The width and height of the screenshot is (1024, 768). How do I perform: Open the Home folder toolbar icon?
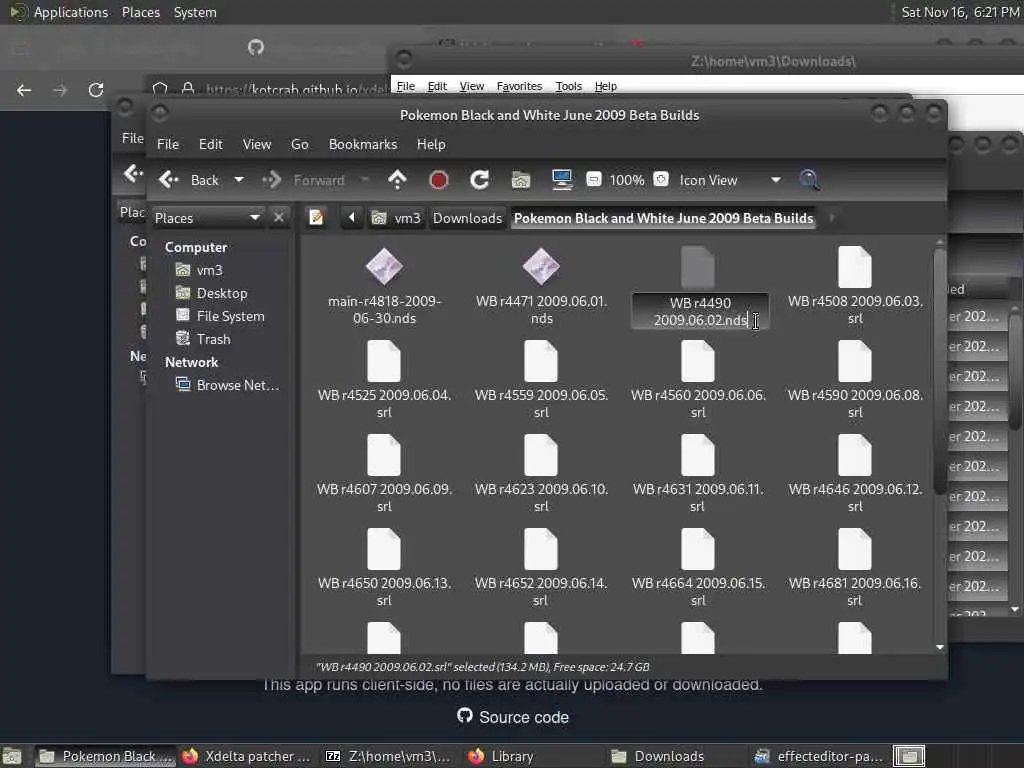coord(520,180)
